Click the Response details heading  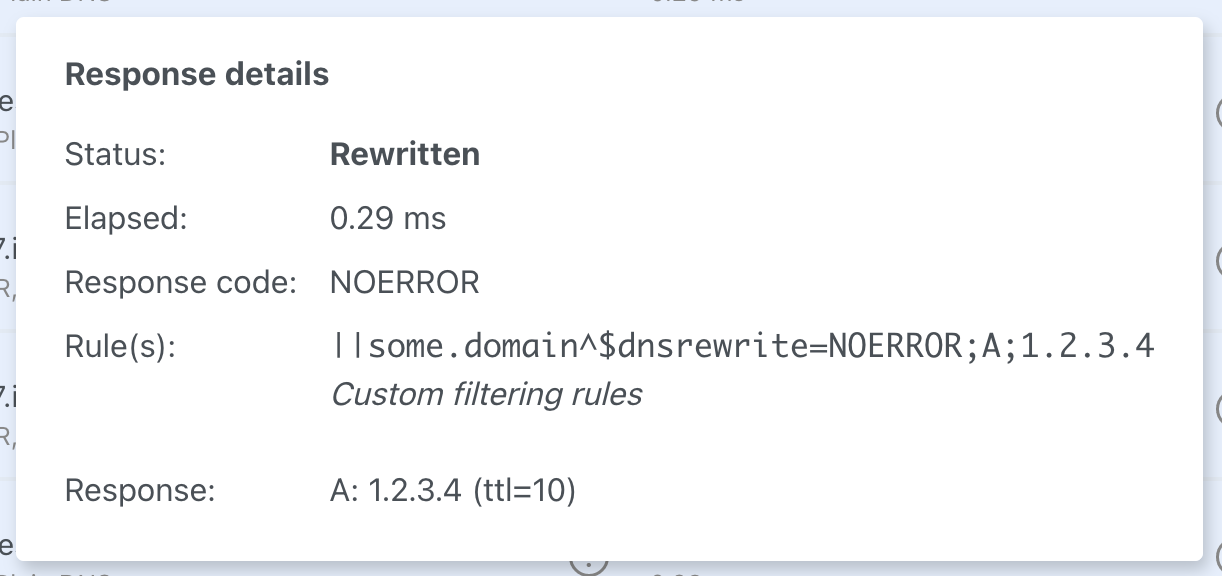[196, 73]
